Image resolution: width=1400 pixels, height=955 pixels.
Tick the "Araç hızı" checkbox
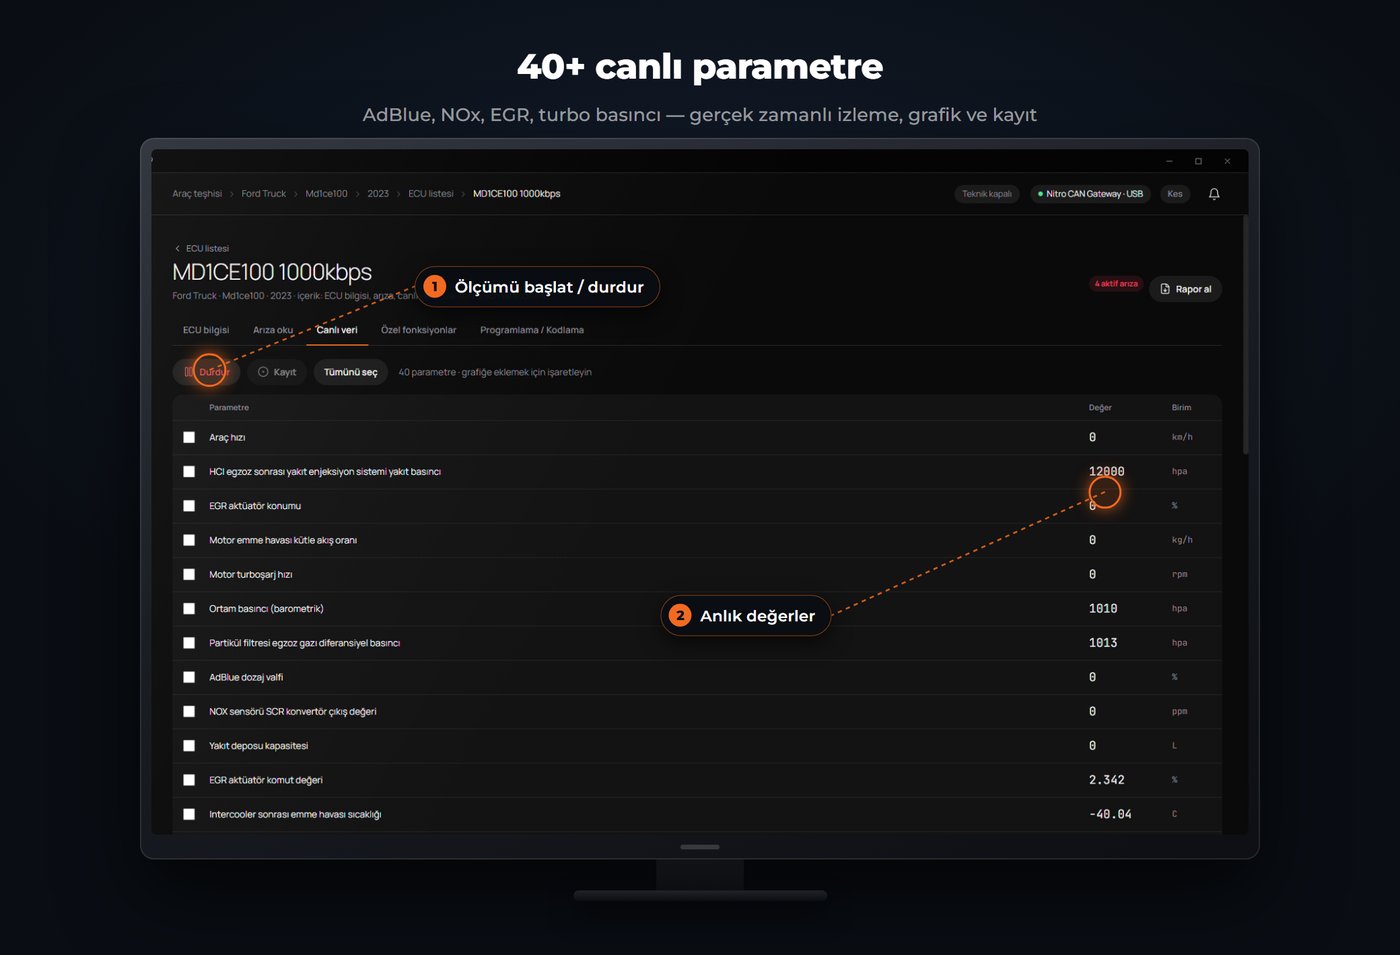(189, 437)
